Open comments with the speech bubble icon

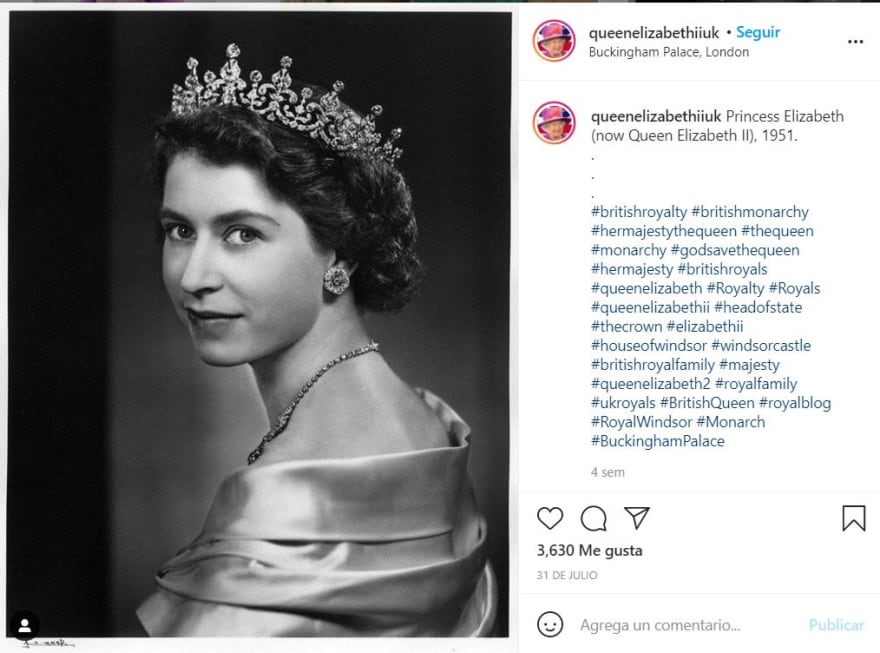pos(594,518)
